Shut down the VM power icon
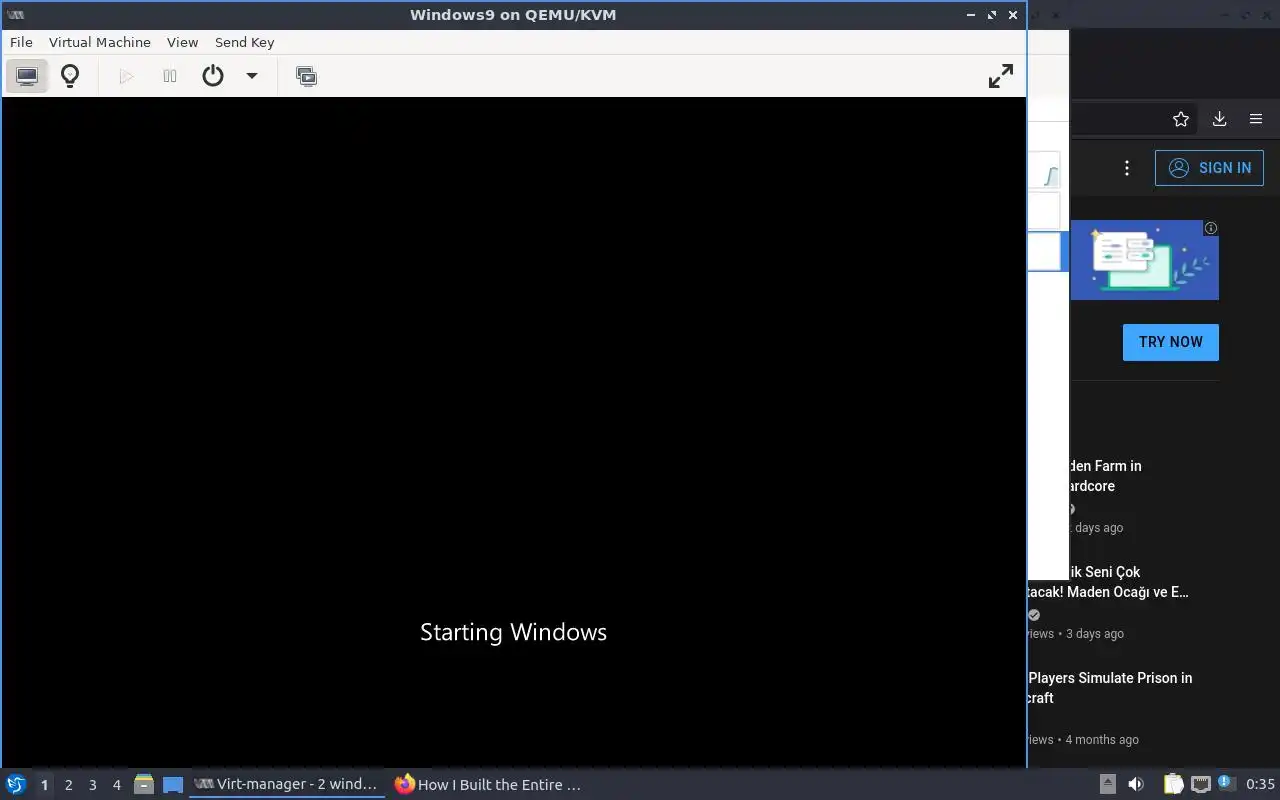1280x800 pixels. (213, 76)
